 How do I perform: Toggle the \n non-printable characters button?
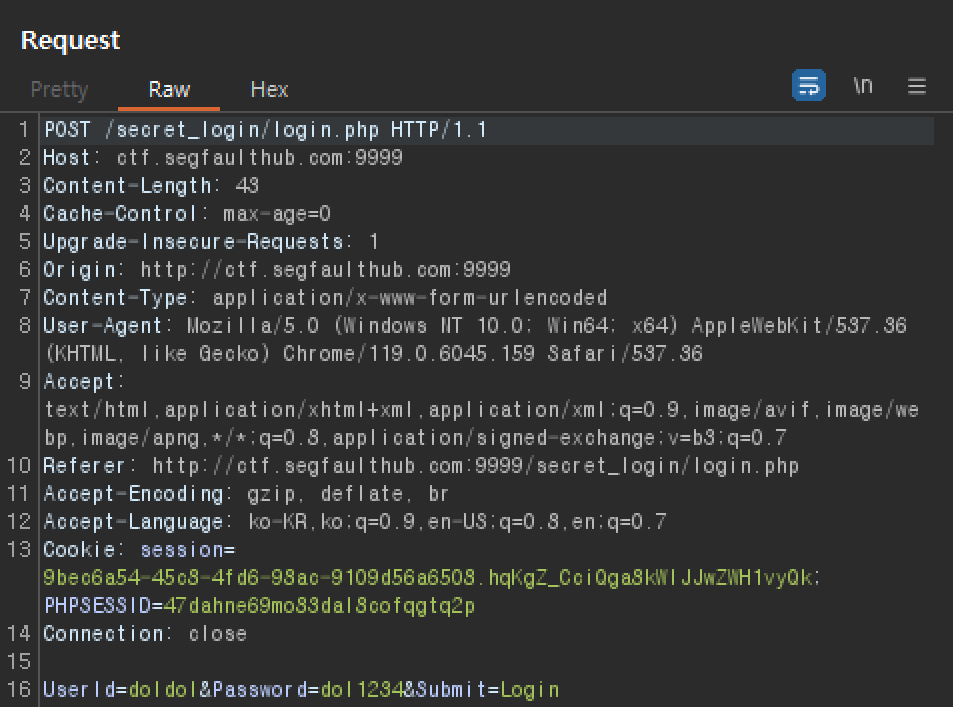[863, 86]
